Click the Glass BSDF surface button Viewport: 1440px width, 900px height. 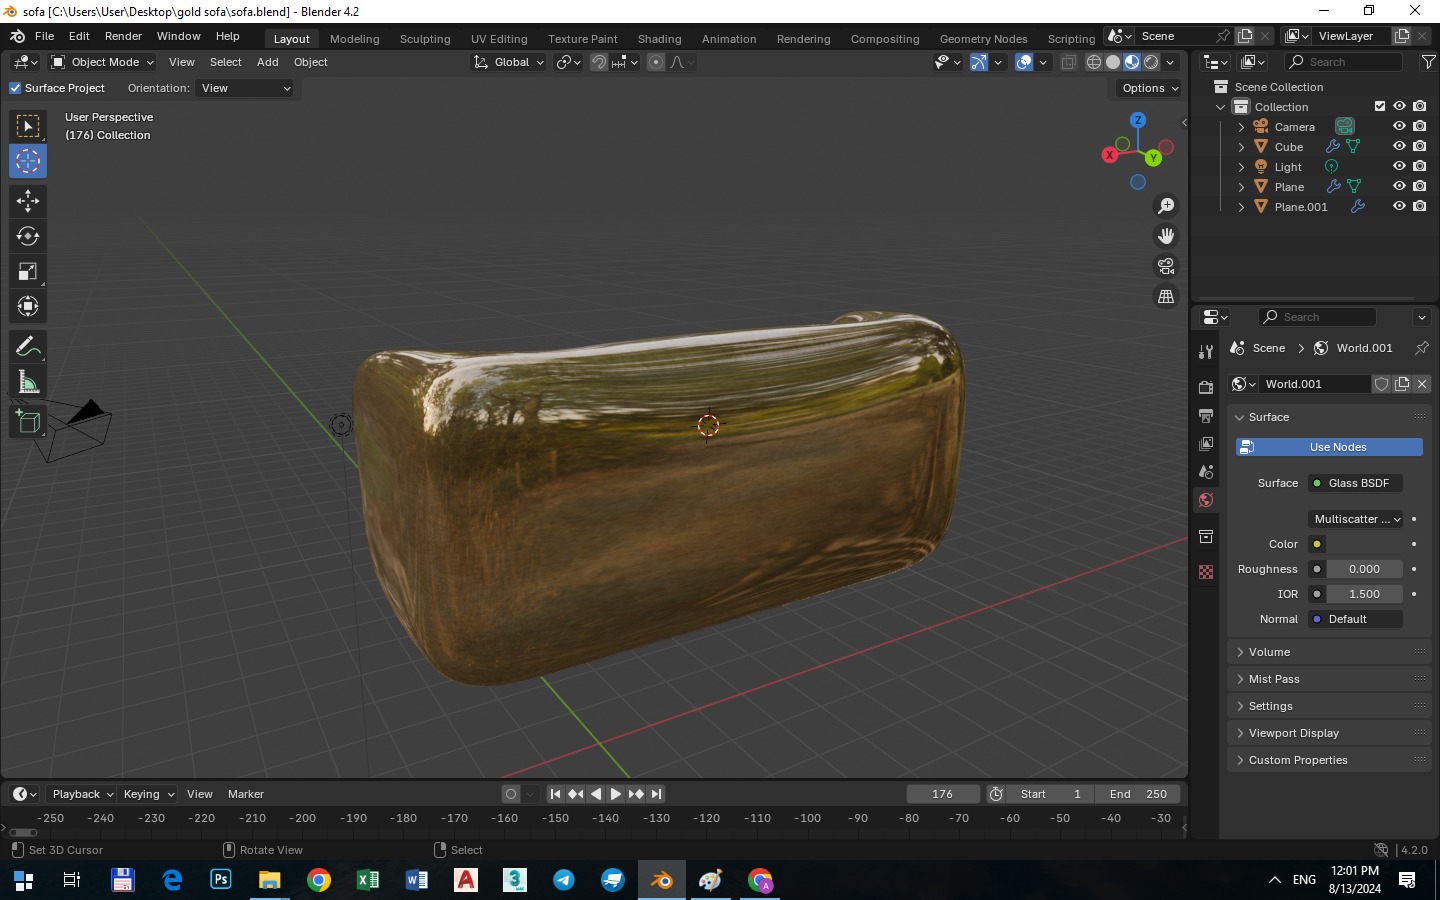[x=1355, y=483]
